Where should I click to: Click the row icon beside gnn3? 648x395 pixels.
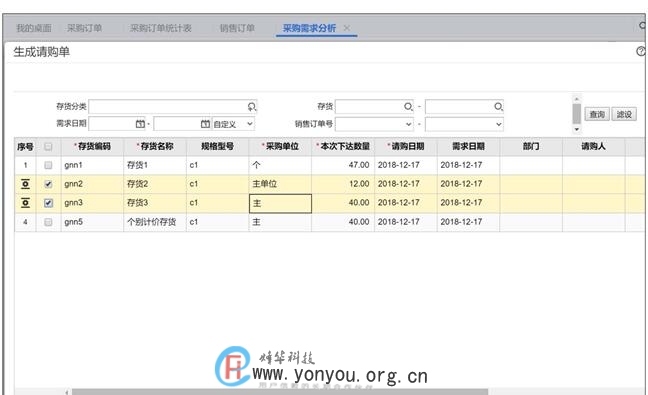pyautogui.click(x=25, y=203)
